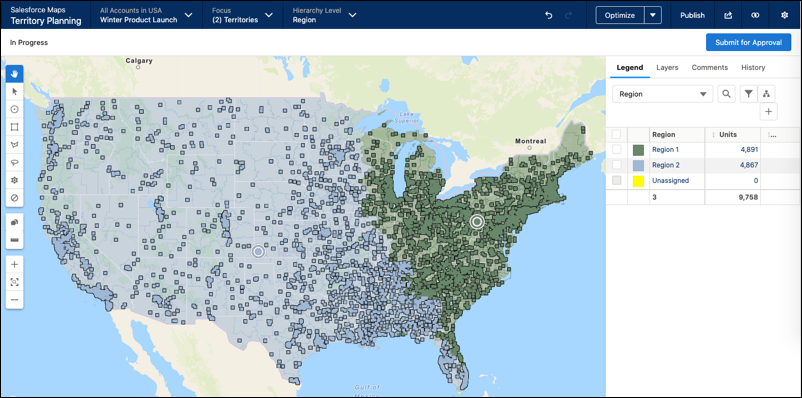Click the share/export icon in header
Viewport: 802px width, 398px height.
coord(728,15)
